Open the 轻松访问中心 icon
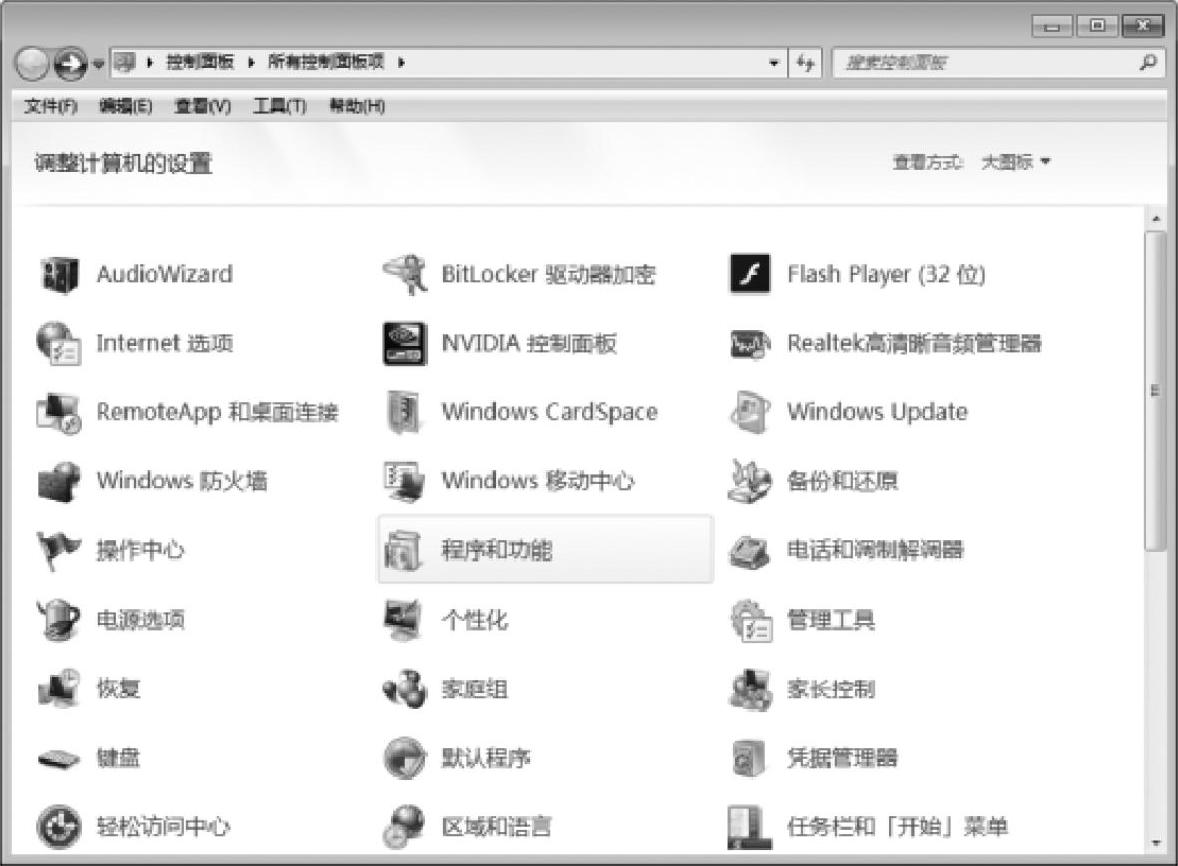The width and height of the screenshot is (1178, 866). [x=59, y=827]
